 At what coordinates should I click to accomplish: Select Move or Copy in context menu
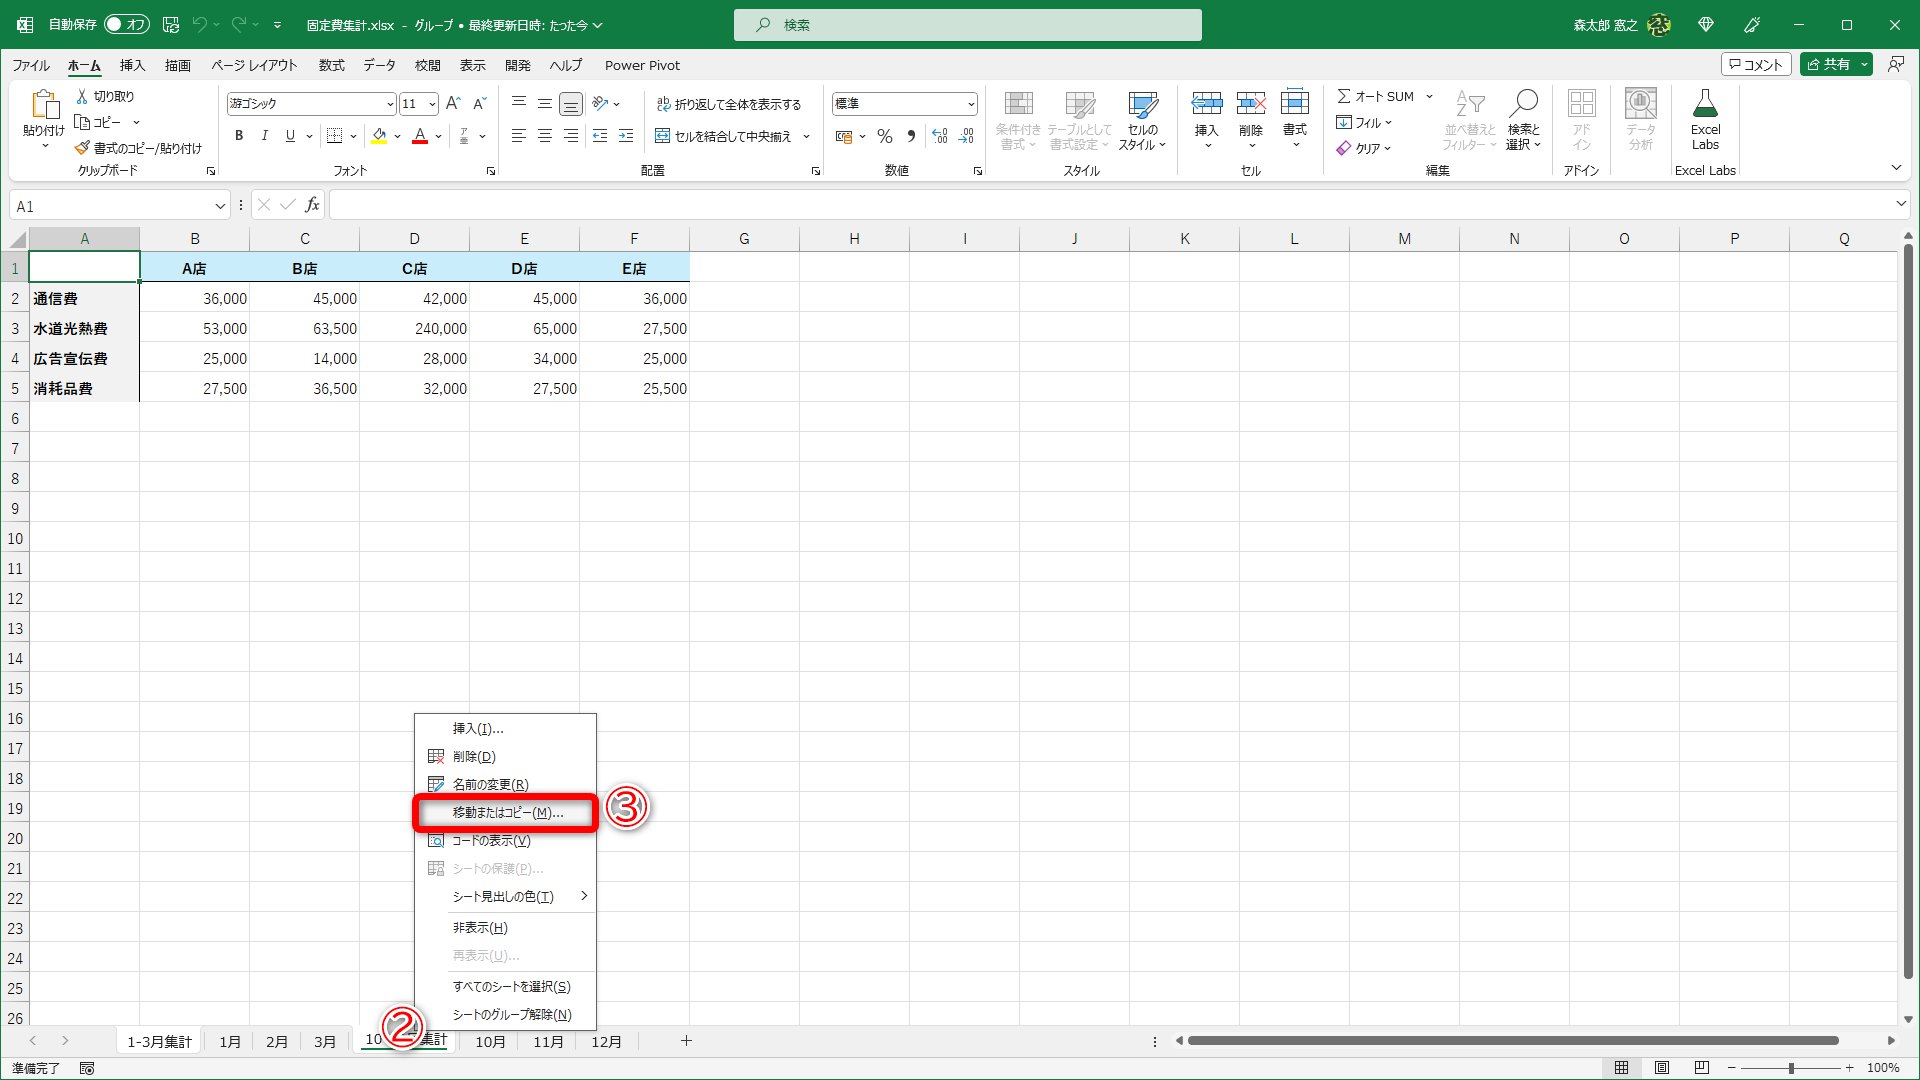pyautogui.click(x=507, y=813)
